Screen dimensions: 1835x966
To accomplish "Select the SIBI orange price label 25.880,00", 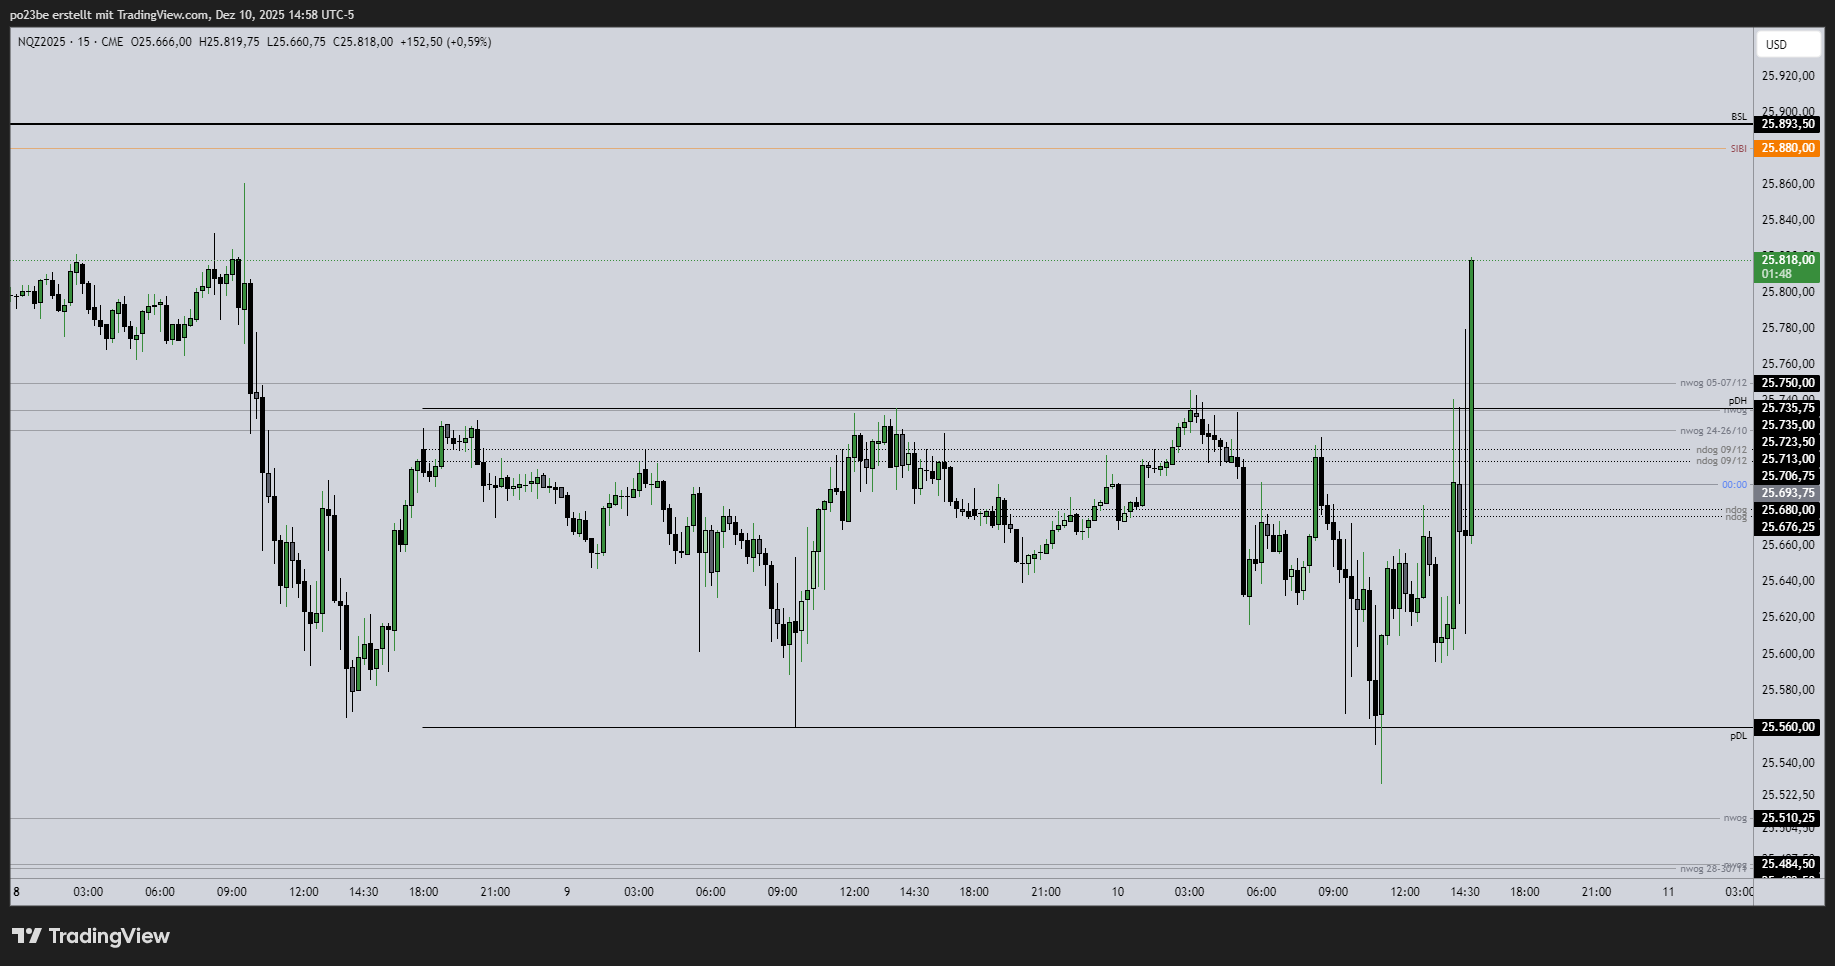I will click(x=1788, y=147).
